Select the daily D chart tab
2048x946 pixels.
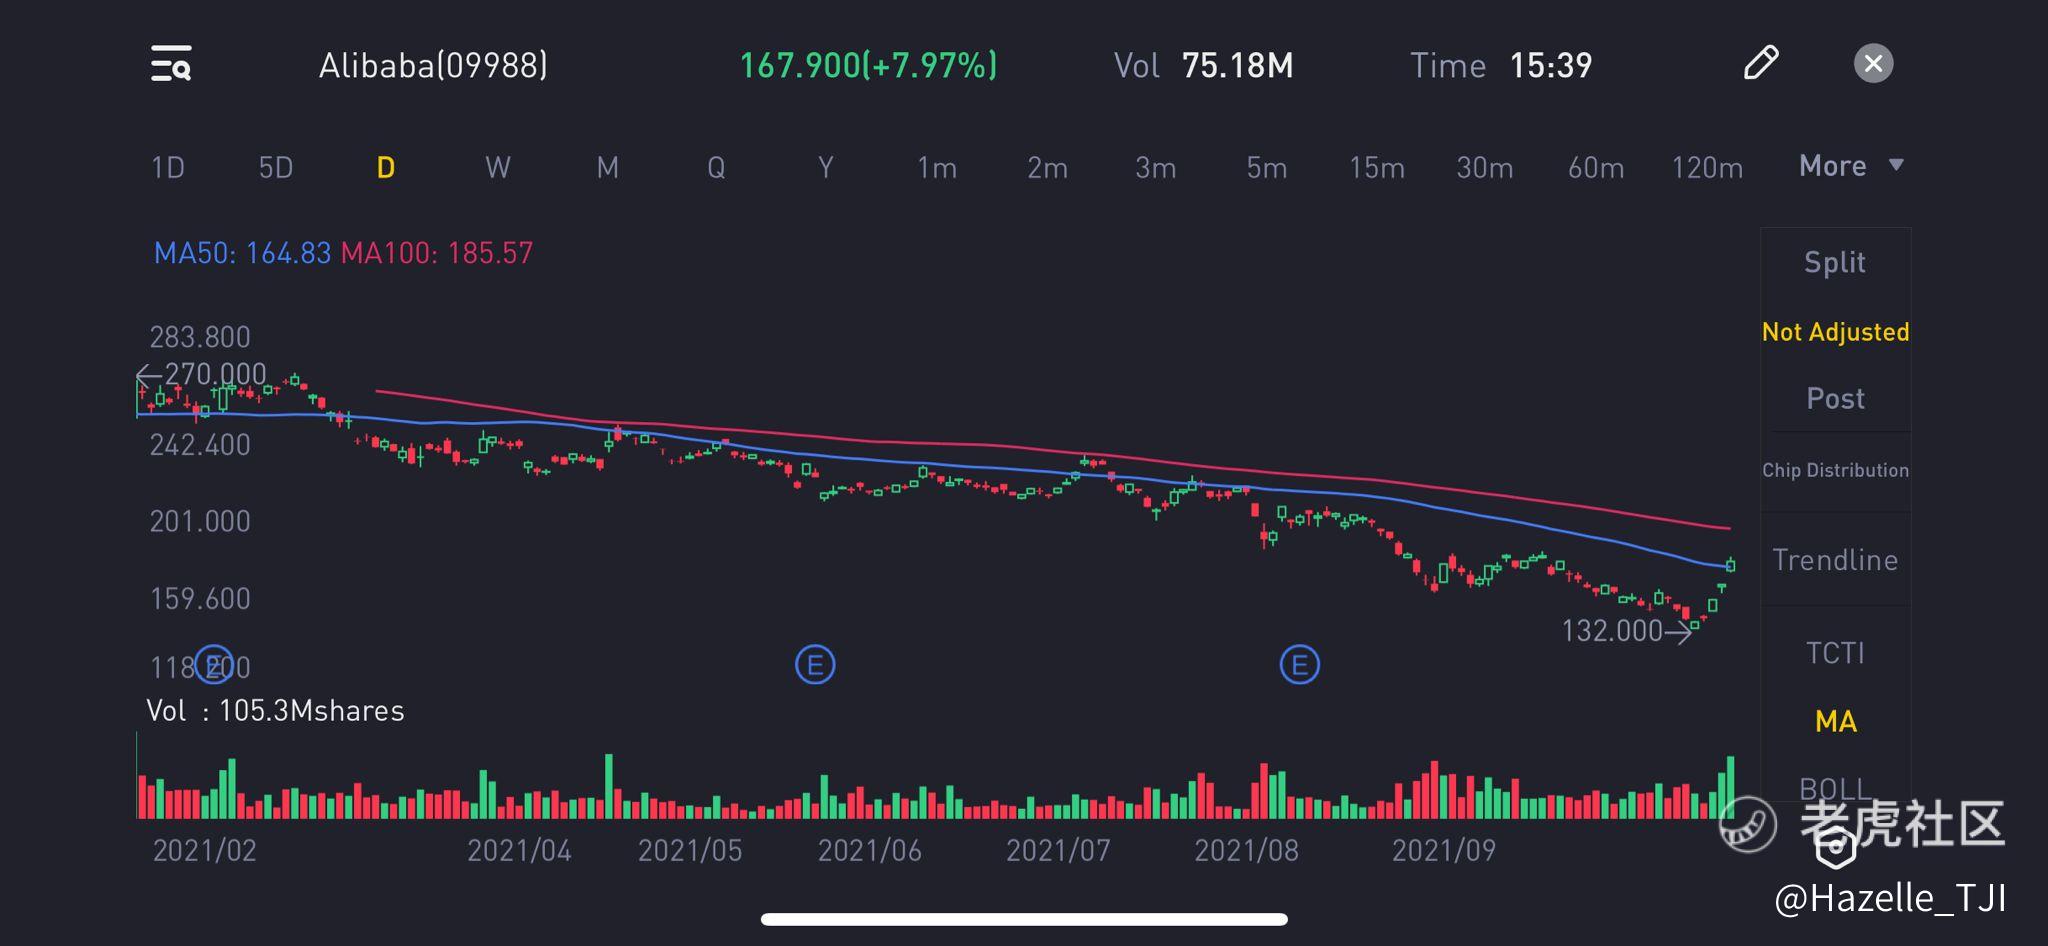coord(386,167)
